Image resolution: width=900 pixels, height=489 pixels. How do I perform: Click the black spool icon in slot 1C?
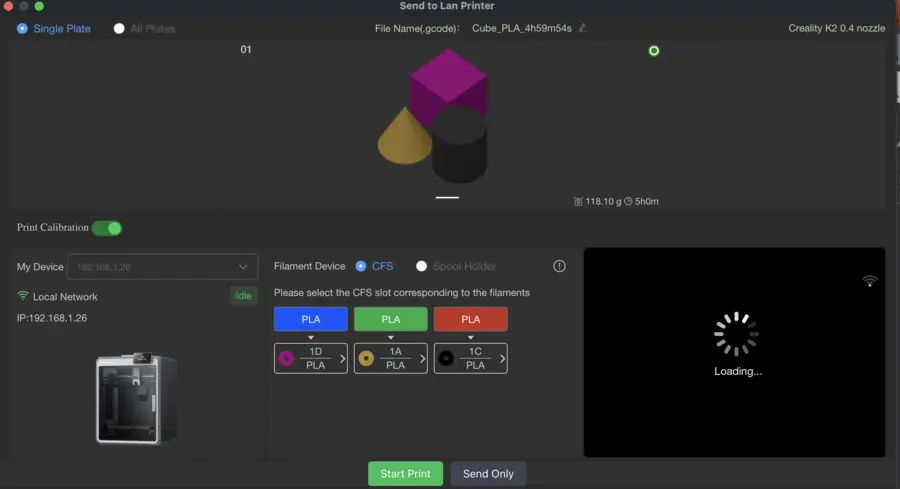pyautogui.click(x=446, y=359)
